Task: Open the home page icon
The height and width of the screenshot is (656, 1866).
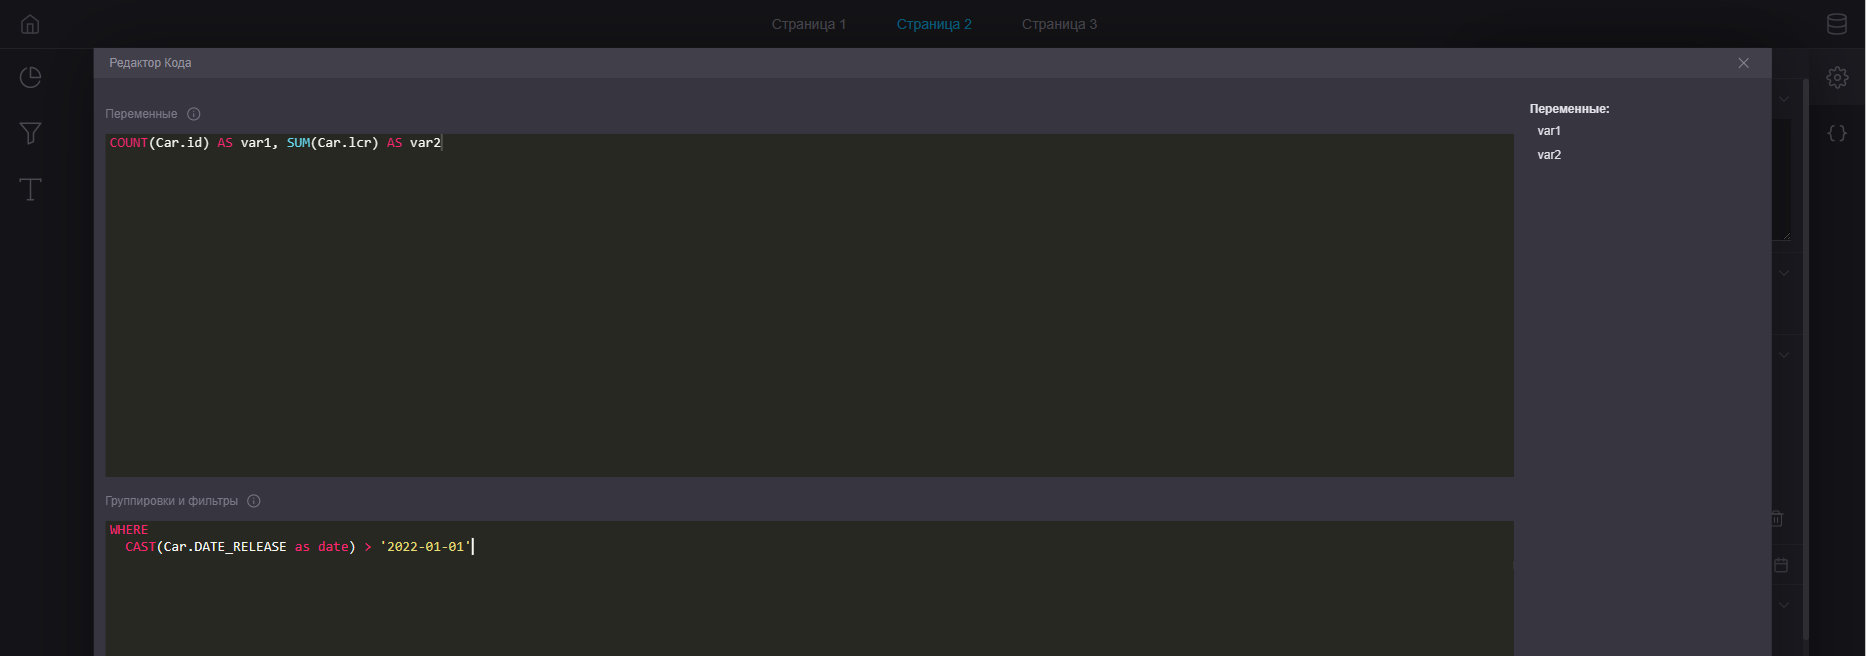Action: click(x=30, y=24)
